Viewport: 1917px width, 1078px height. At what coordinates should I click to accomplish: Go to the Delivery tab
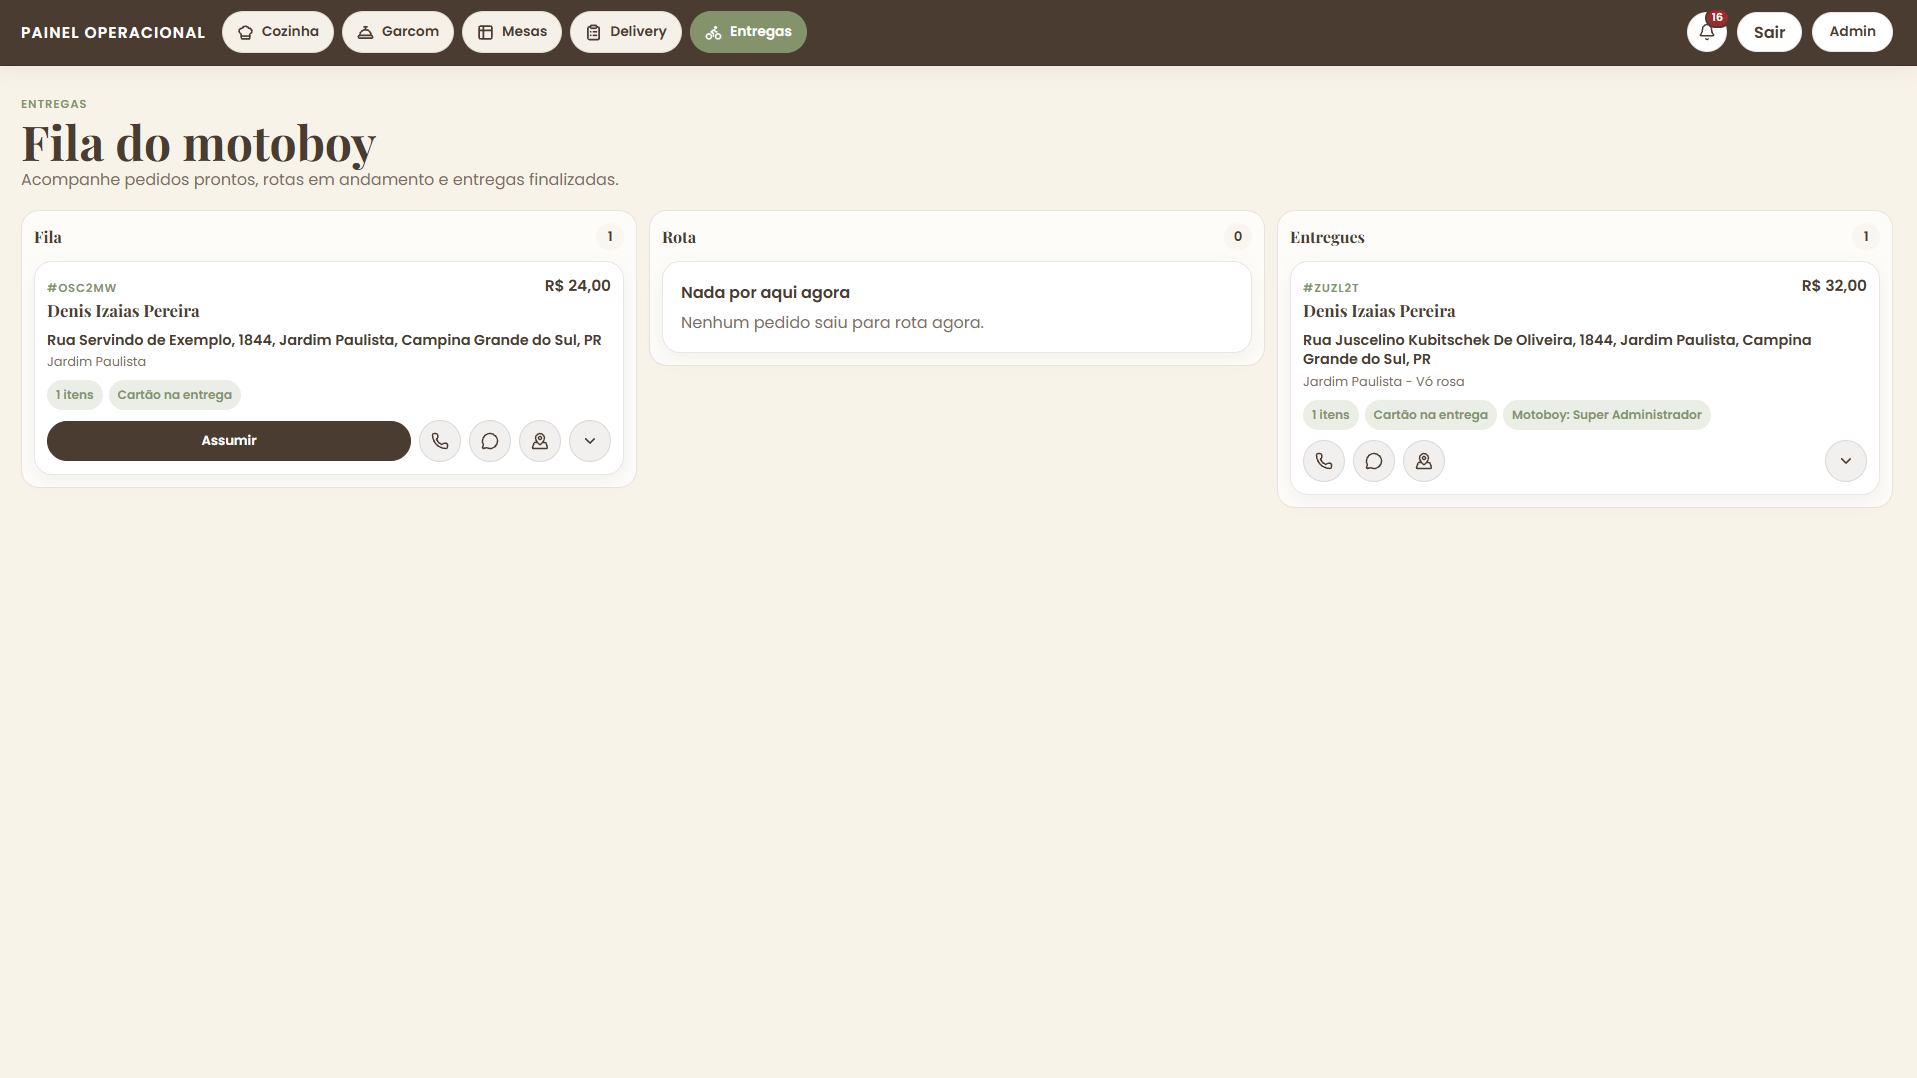pos(626,32)
